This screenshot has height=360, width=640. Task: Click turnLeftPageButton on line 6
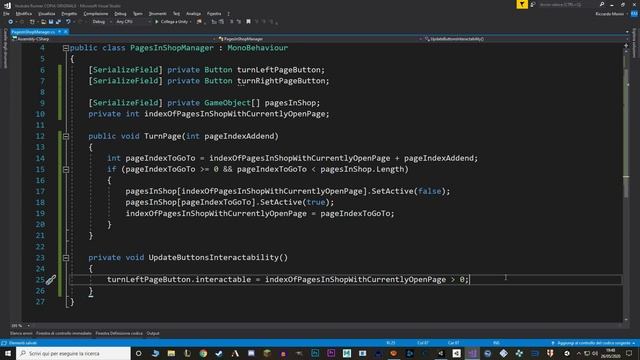pos(278,70)
